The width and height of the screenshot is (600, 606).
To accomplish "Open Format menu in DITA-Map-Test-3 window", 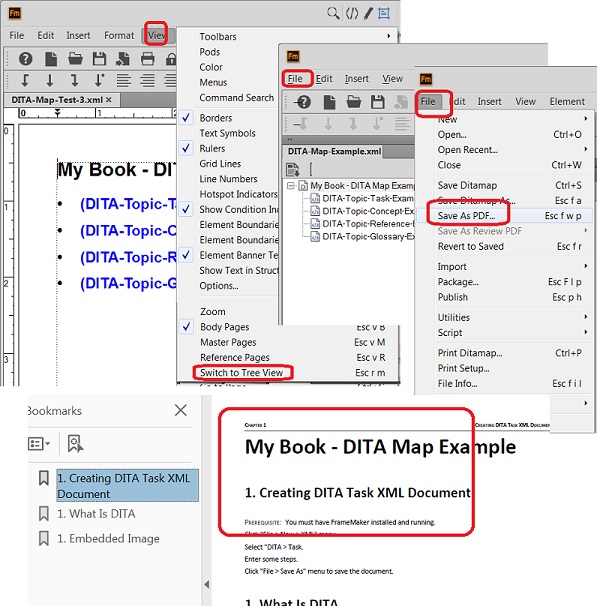I will tap(119, 36).
